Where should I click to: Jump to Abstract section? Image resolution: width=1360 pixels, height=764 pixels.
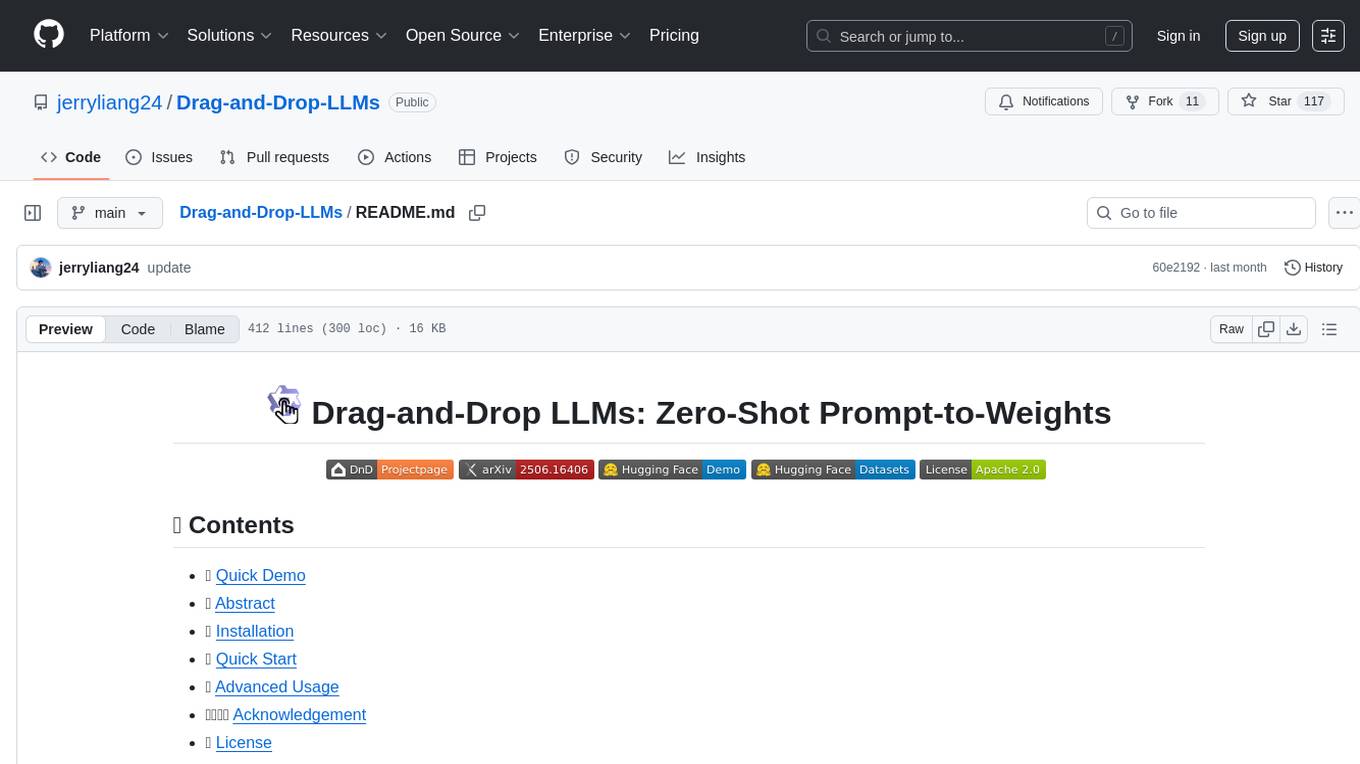pyautogui.click(x=245, y=603)
